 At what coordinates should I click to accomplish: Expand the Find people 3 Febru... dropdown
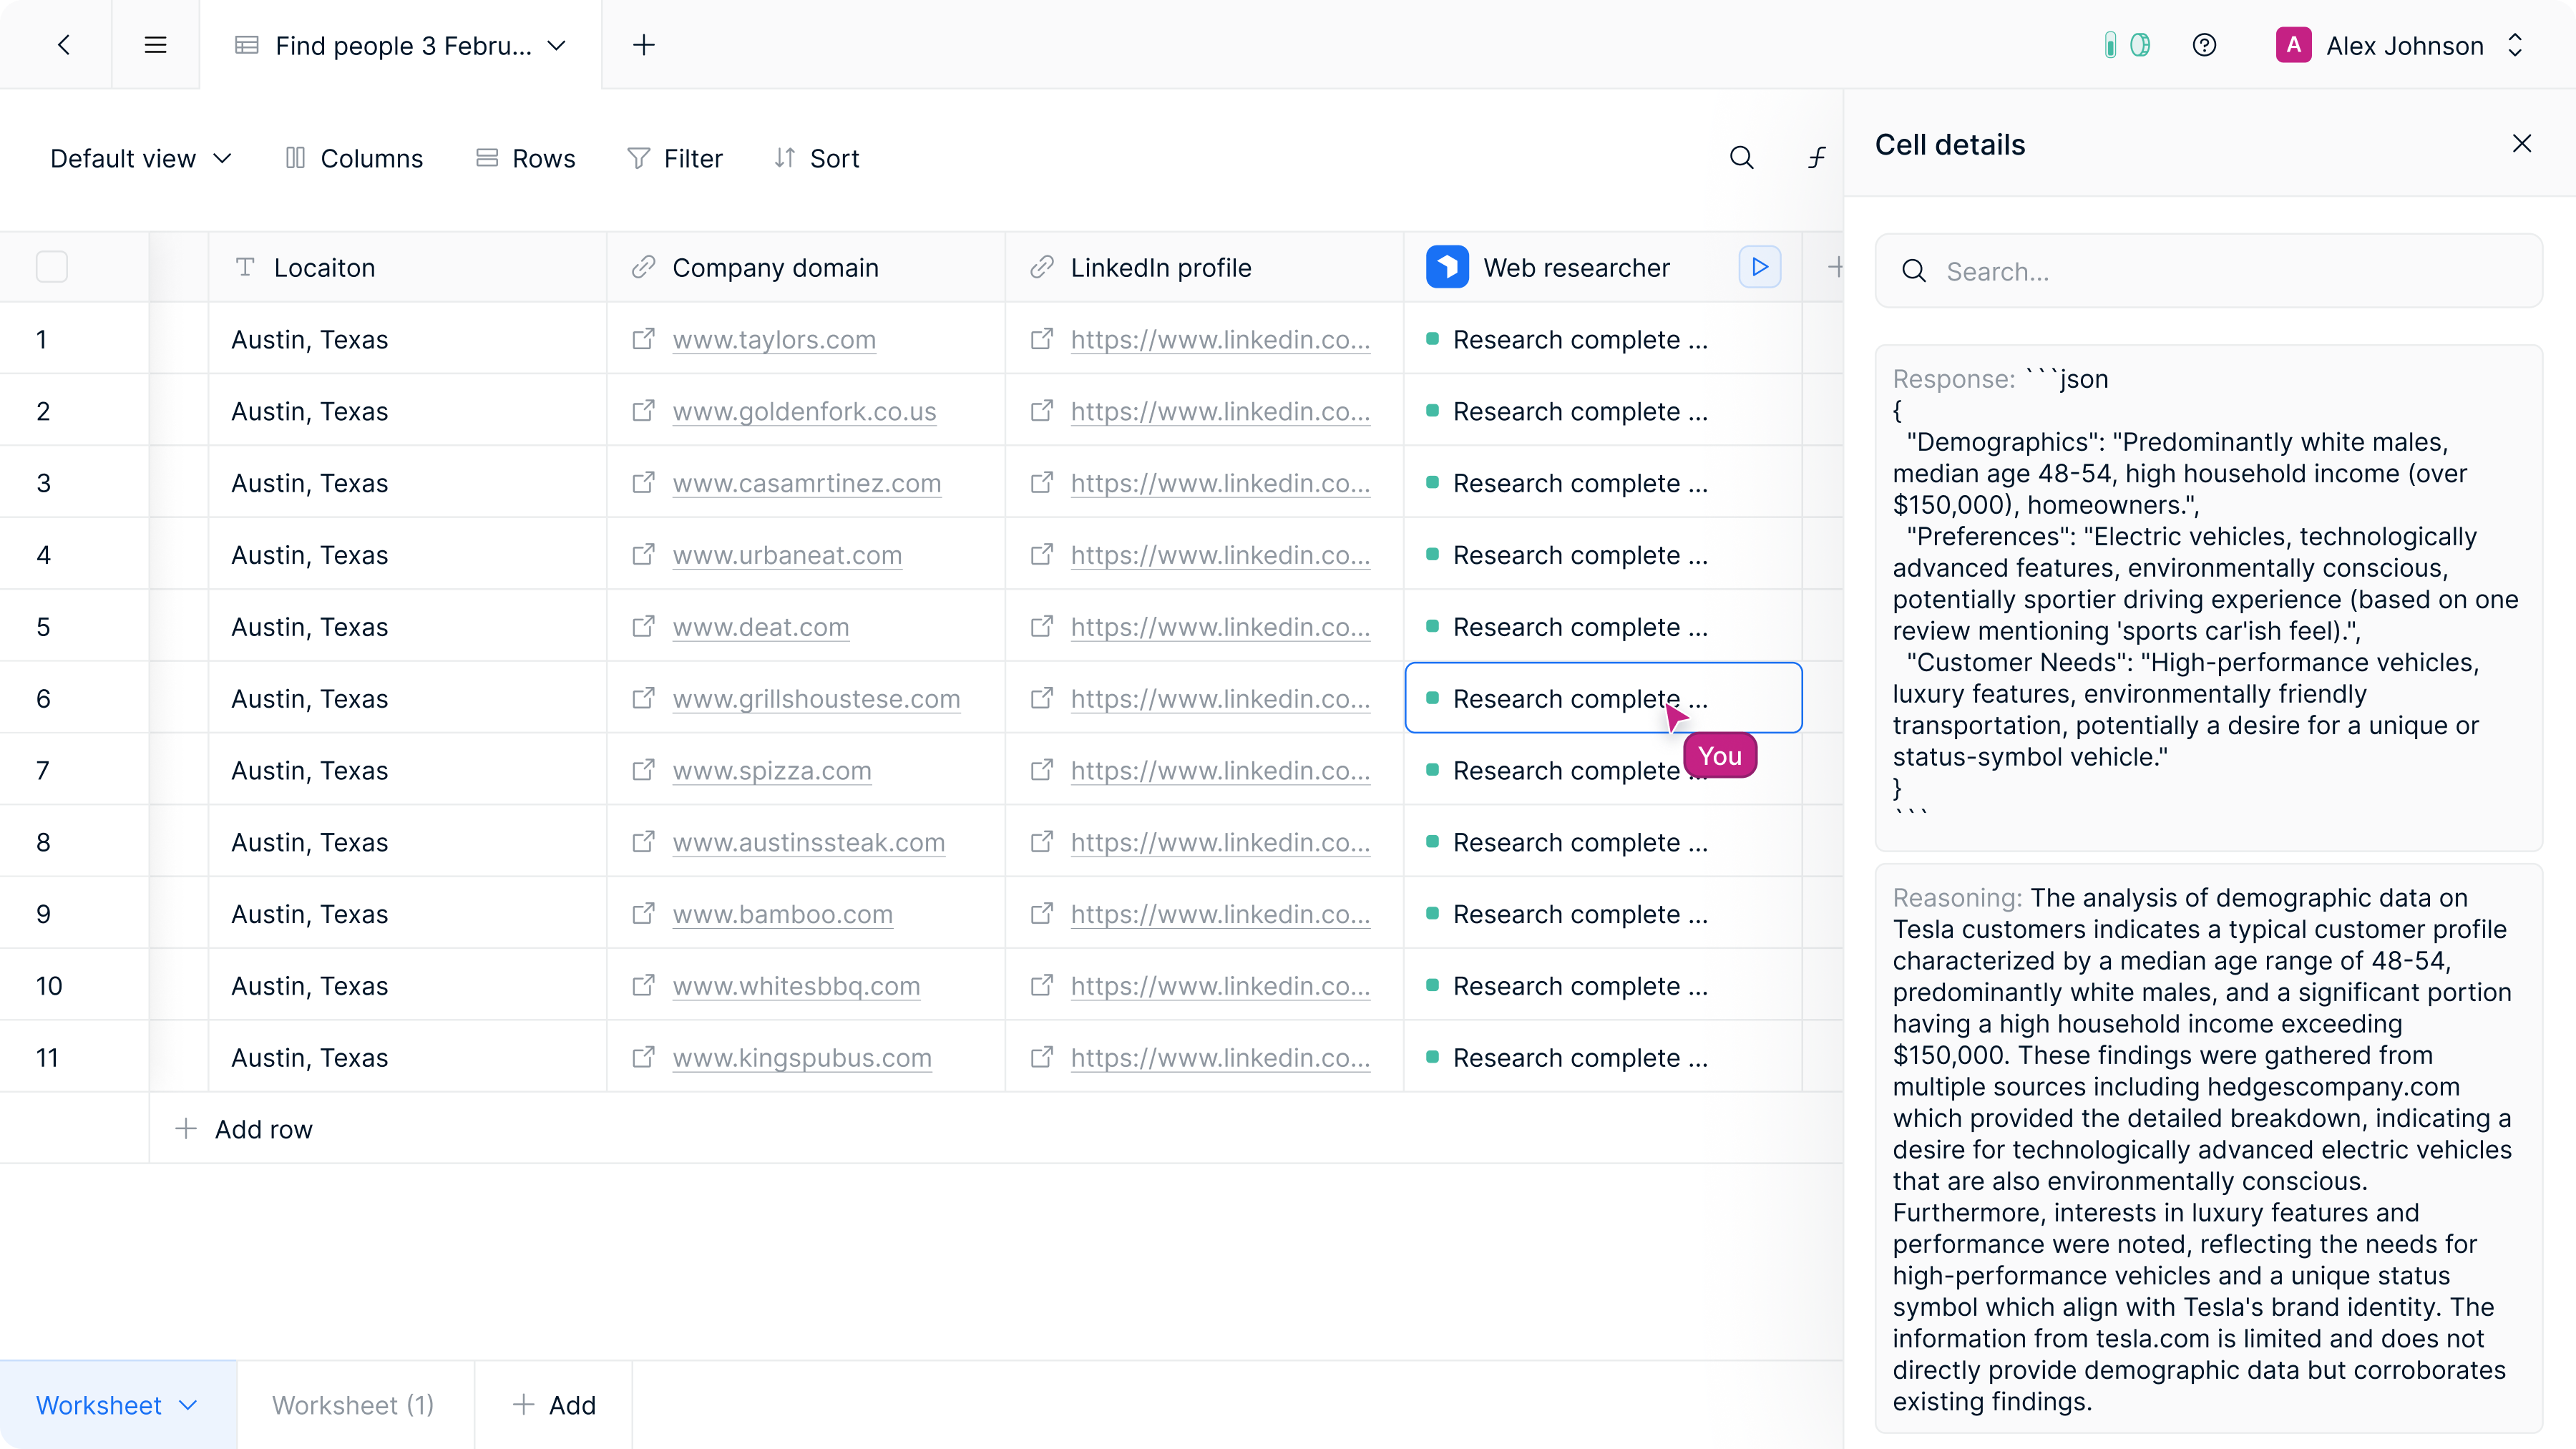coord(557,46)
